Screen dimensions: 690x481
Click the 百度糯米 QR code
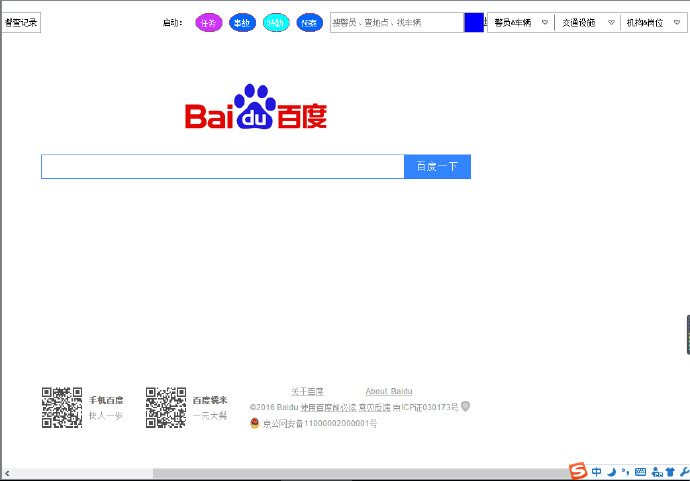[x=166, y=408]
